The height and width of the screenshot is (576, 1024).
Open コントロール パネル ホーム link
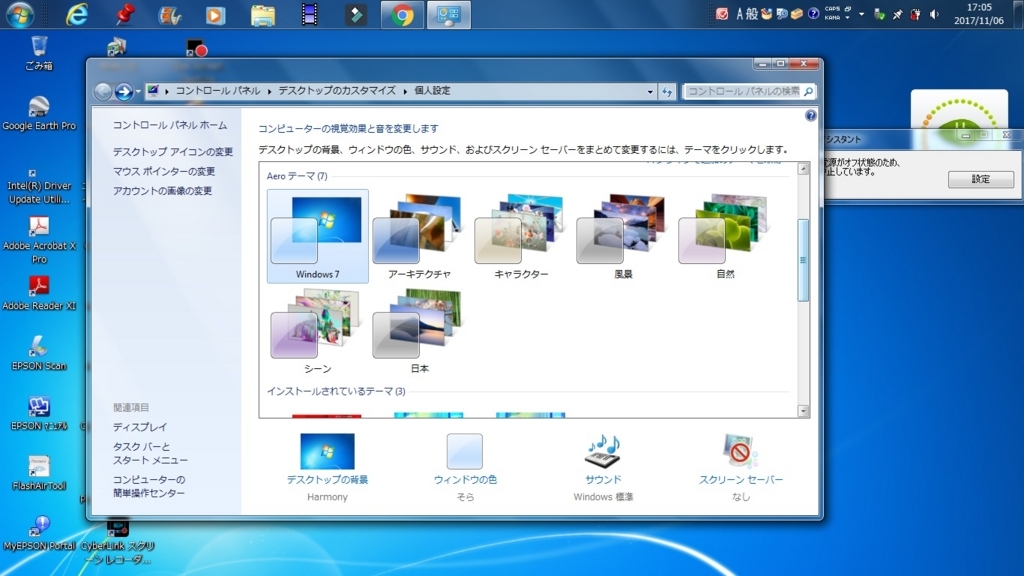click(170, 125)
